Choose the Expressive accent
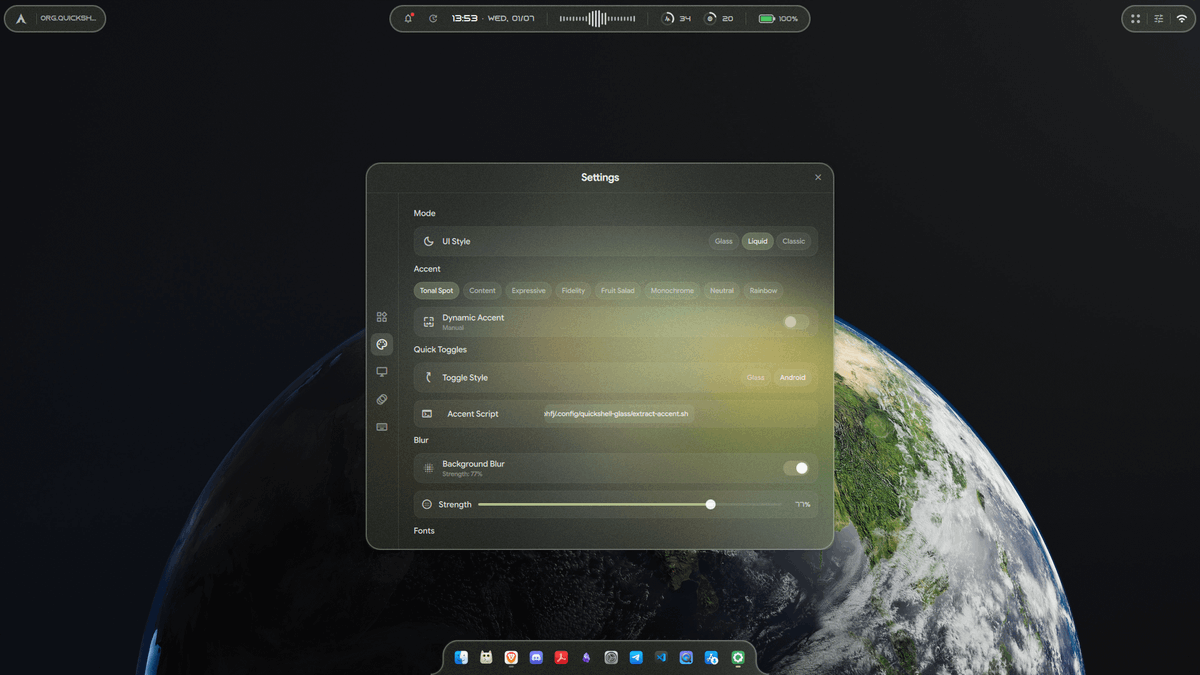The image size is (1200, 675). pyautogui.click(x=529, y=291)
